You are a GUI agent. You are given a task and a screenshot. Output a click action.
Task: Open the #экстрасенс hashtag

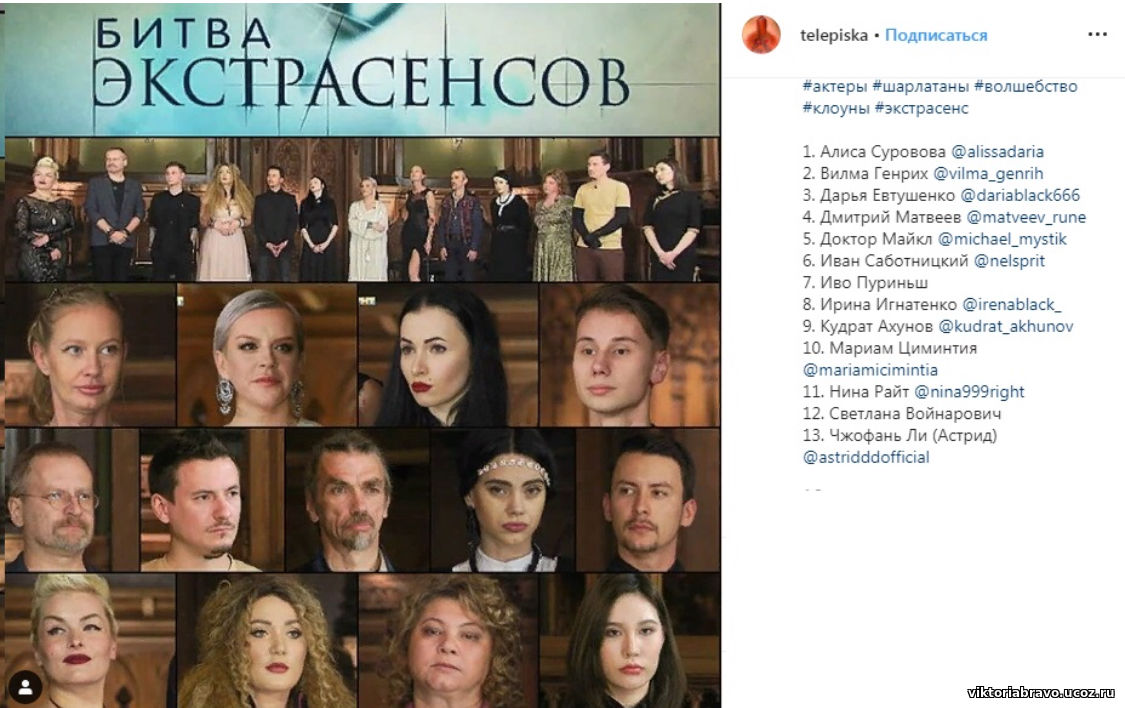(921, 108)
